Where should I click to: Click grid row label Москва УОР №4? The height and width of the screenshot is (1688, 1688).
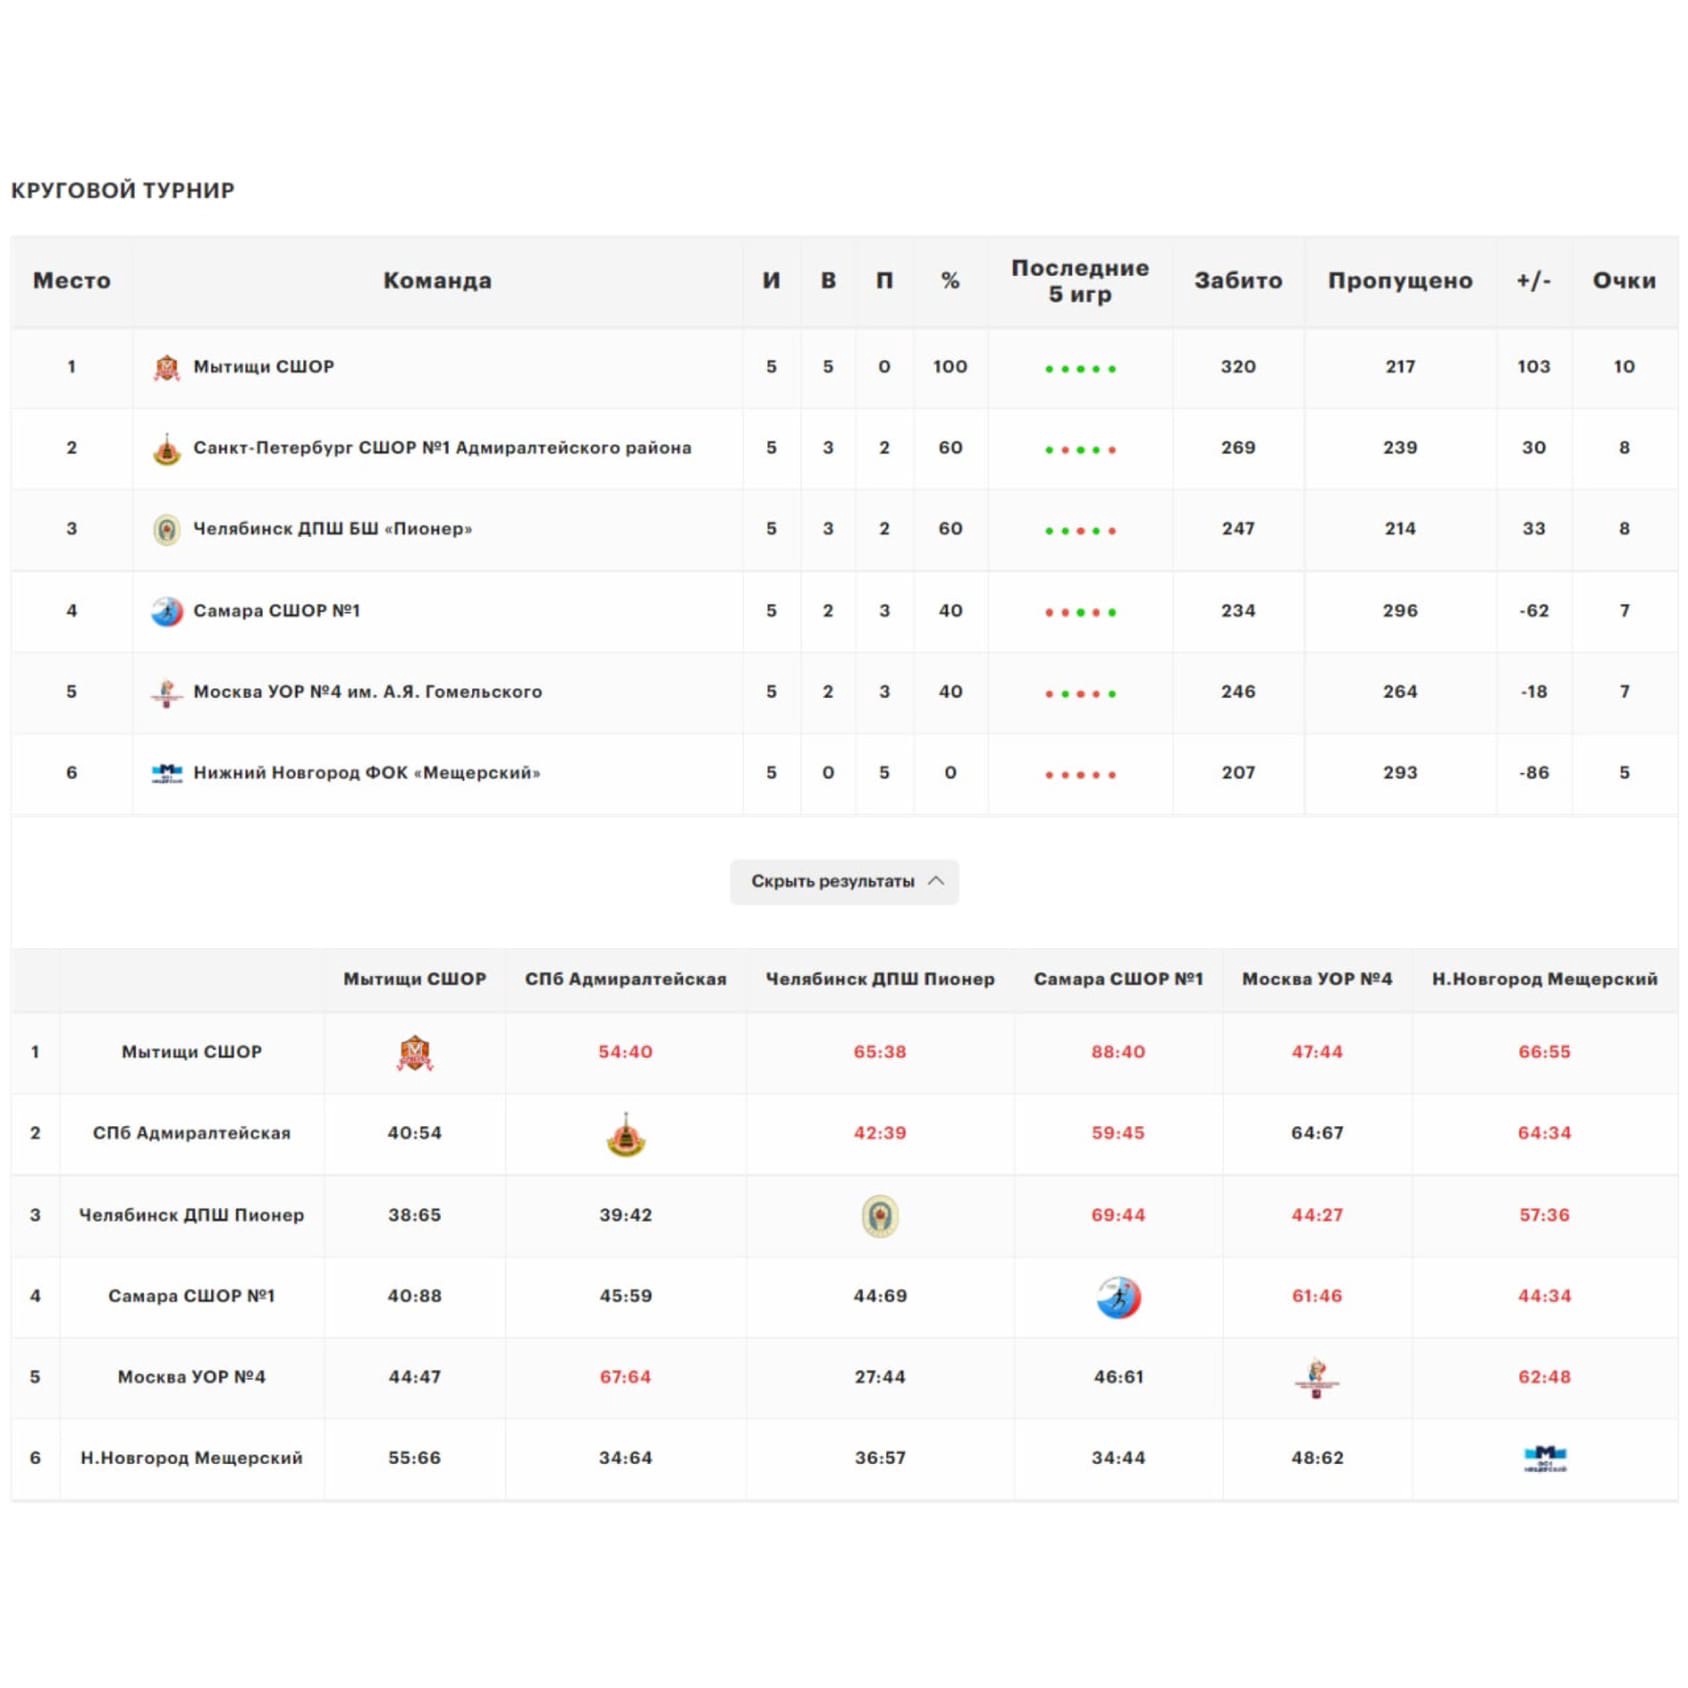click(x=192, y=1377)
